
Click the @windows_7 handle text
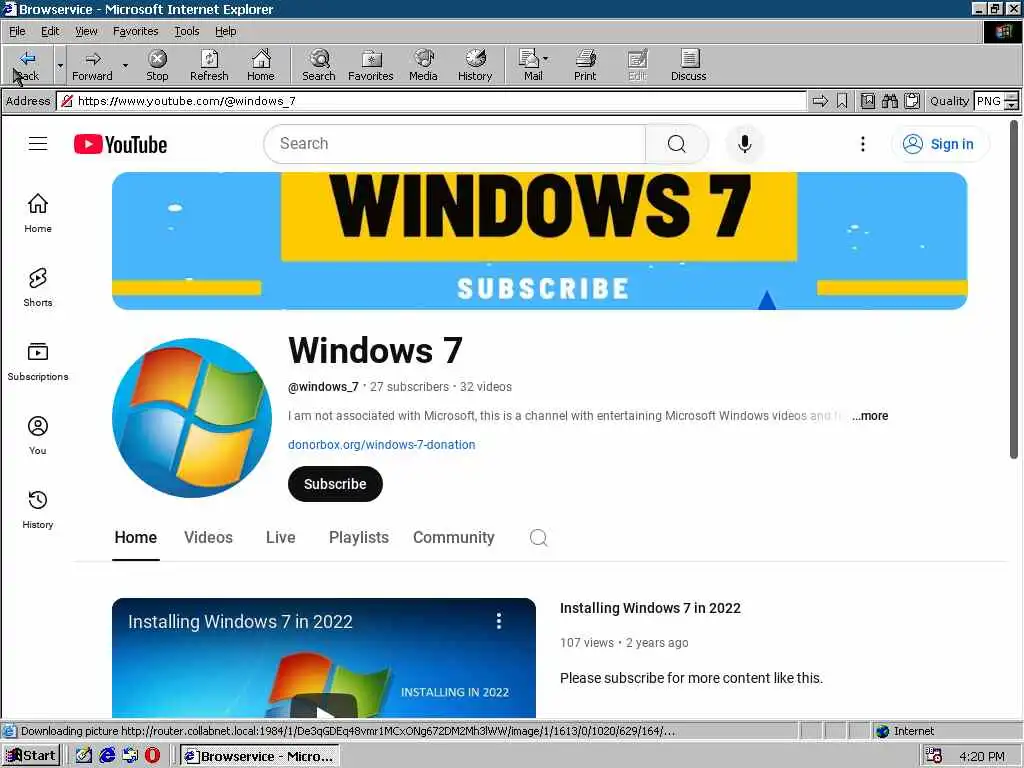[x=323, y=387]
